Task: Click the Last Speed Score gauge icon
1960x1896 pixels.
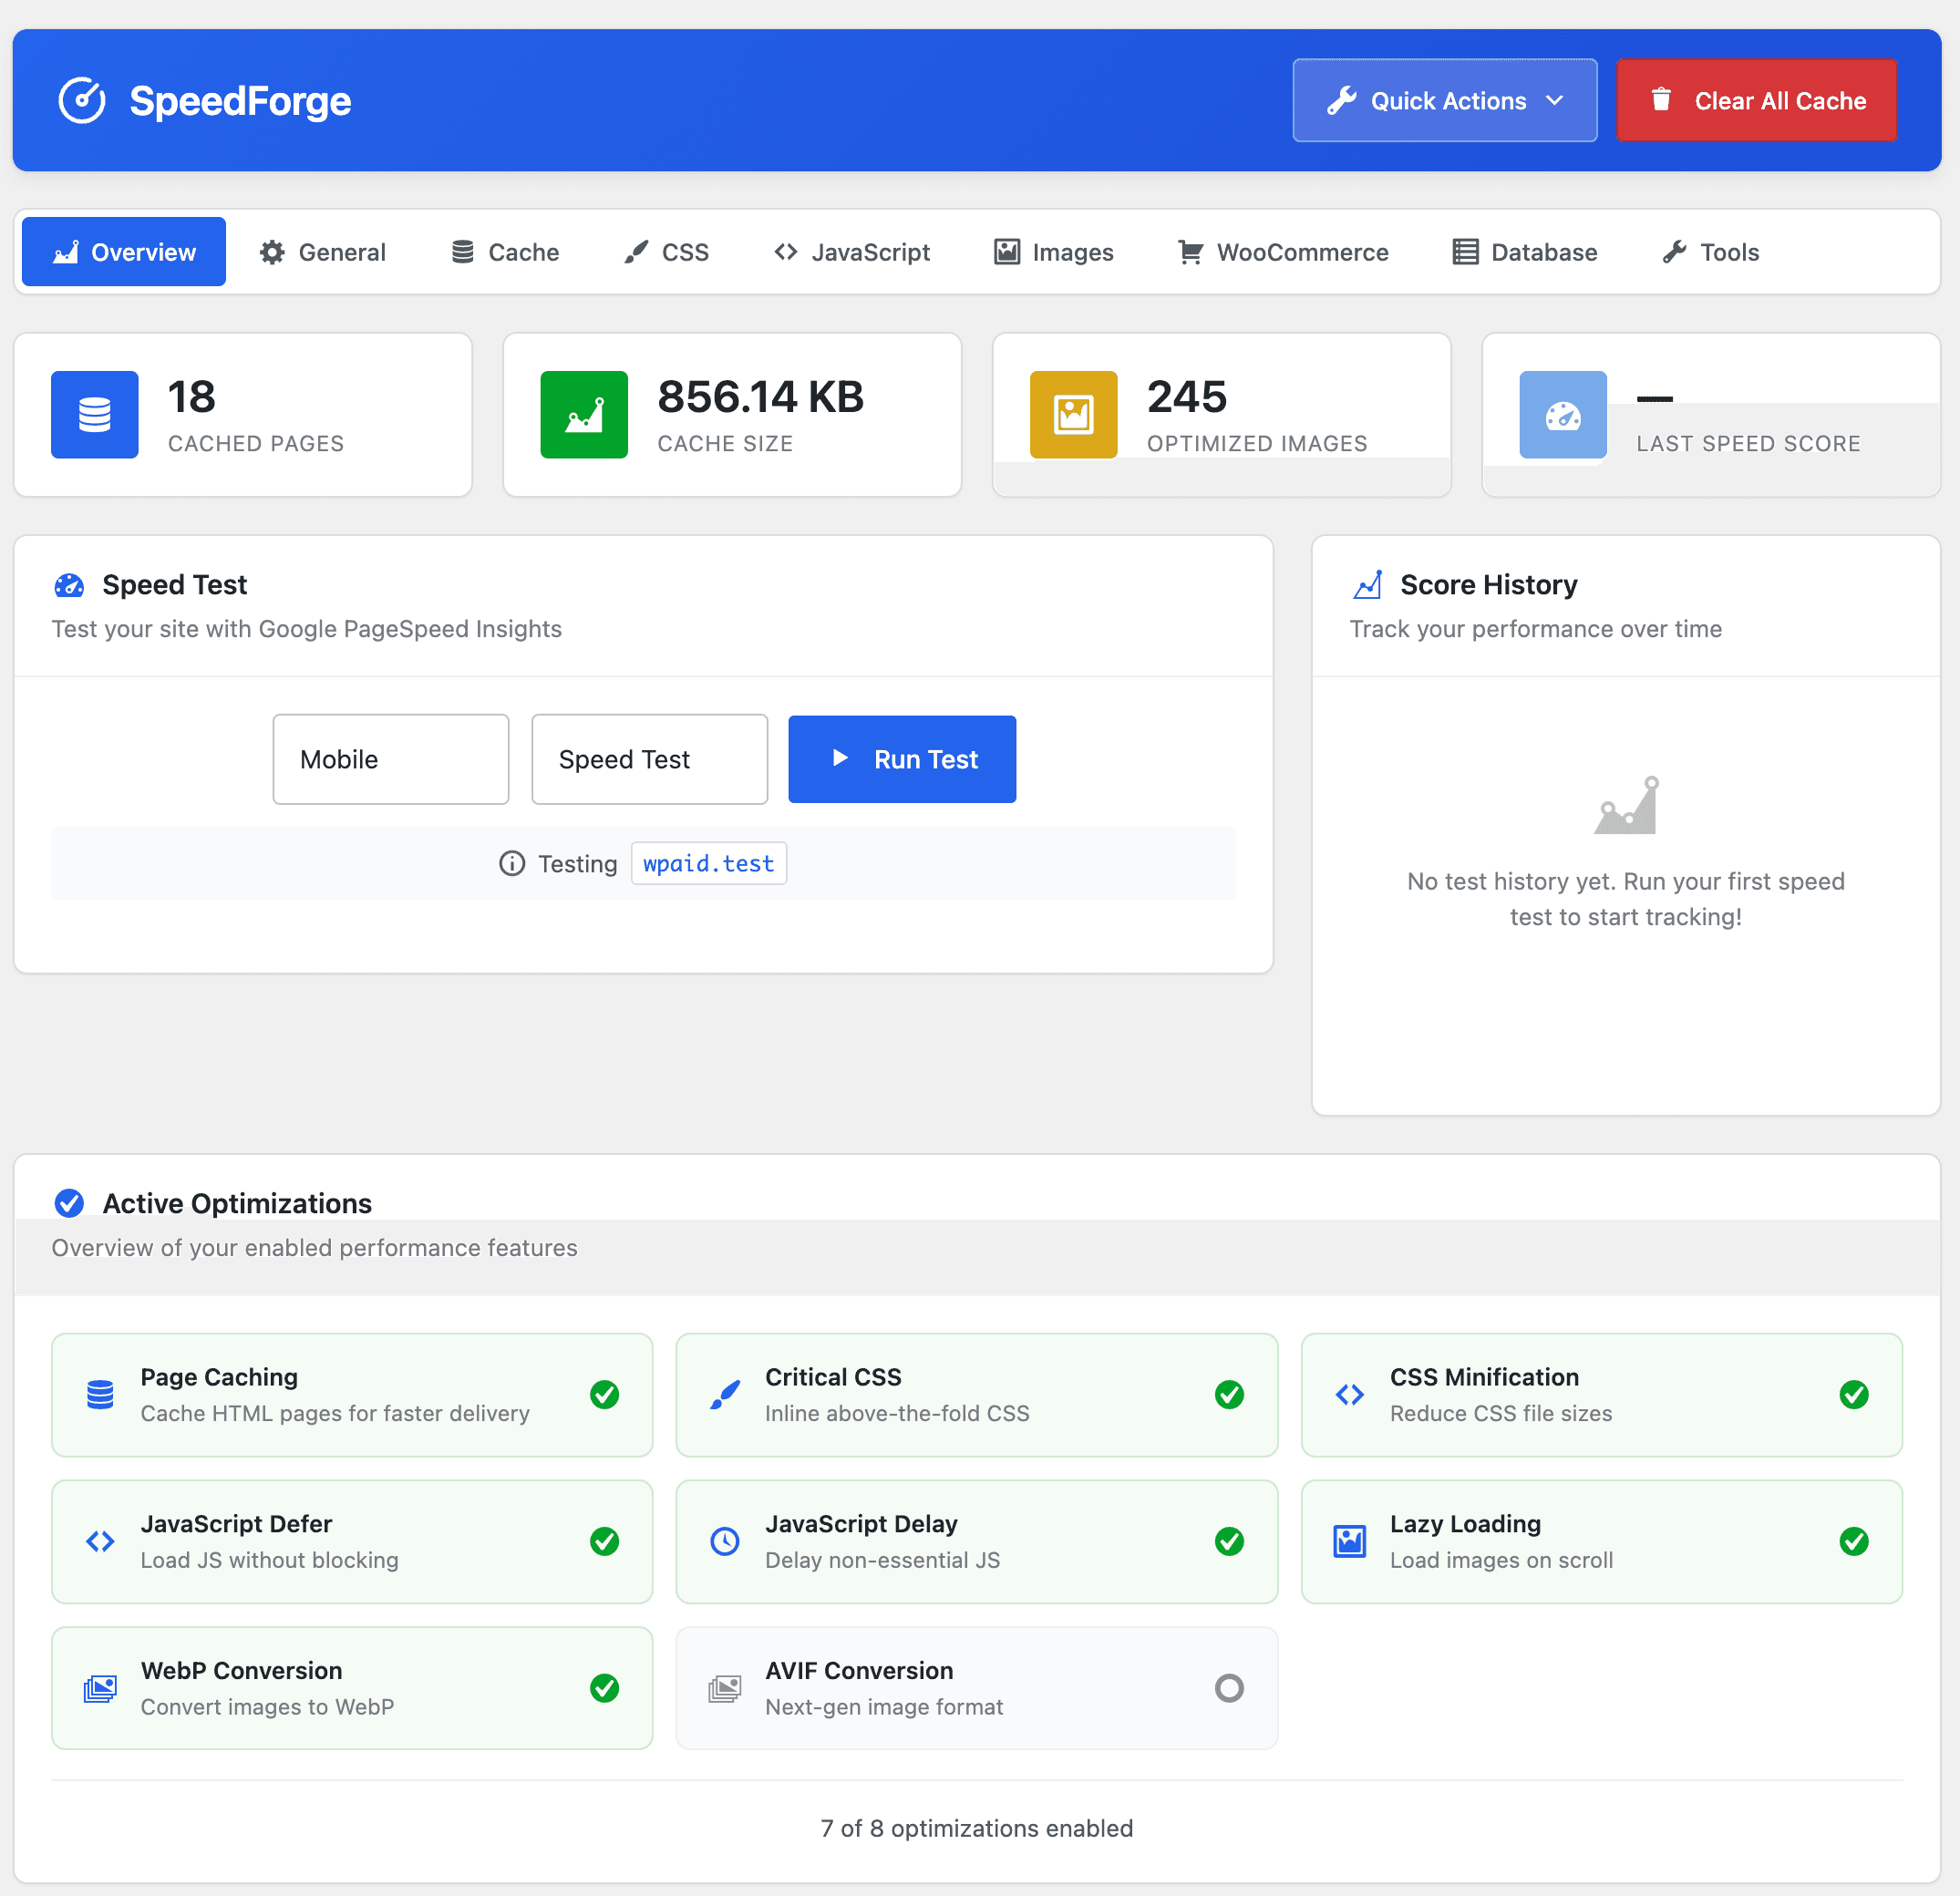Action: point(1562,414)
